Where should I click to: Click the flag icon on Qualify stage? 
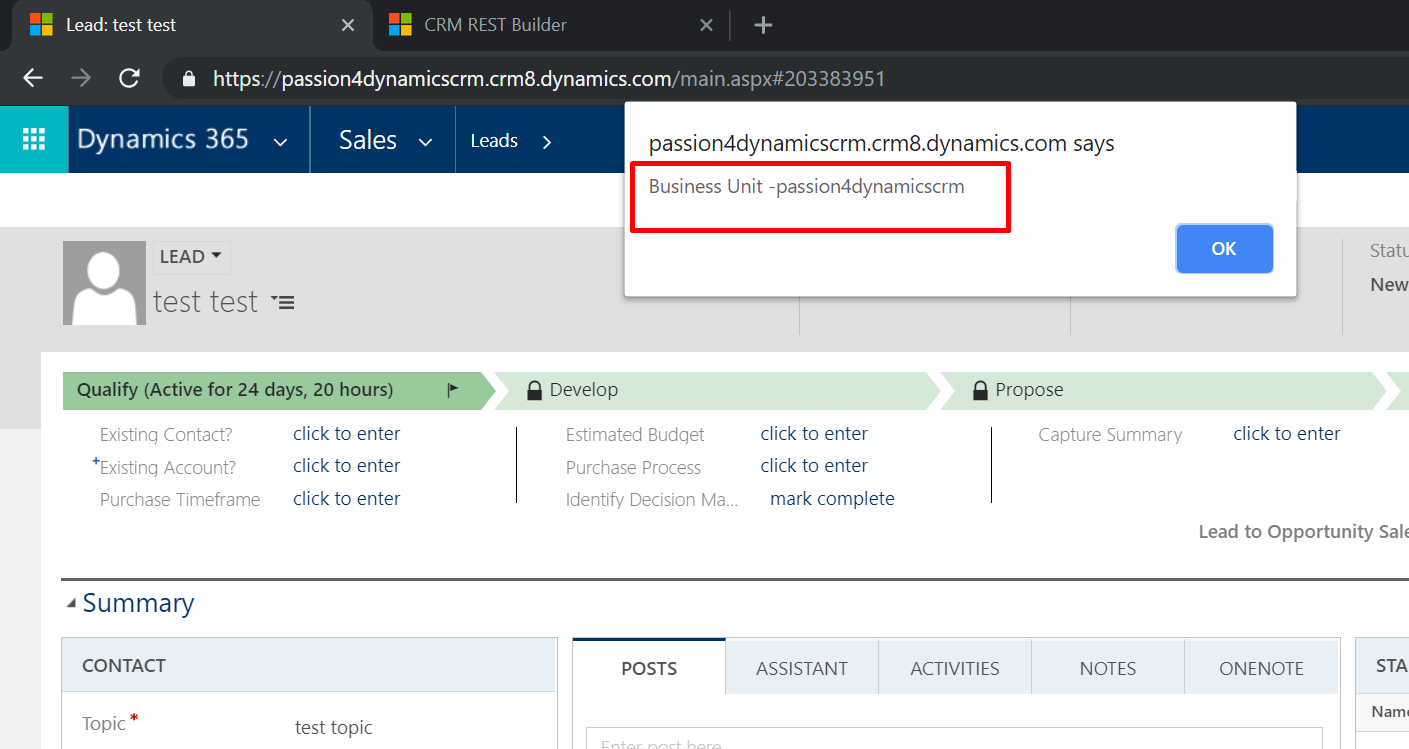(x=453, y=390)
